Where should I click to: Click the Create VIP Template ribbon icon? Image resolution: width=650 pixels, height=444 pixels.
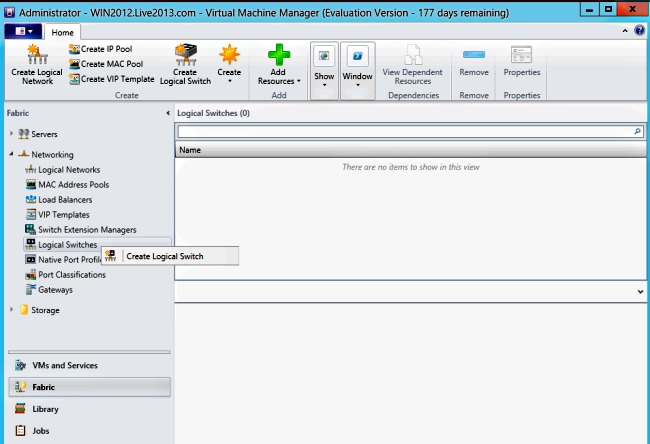[x=74, y=79]
